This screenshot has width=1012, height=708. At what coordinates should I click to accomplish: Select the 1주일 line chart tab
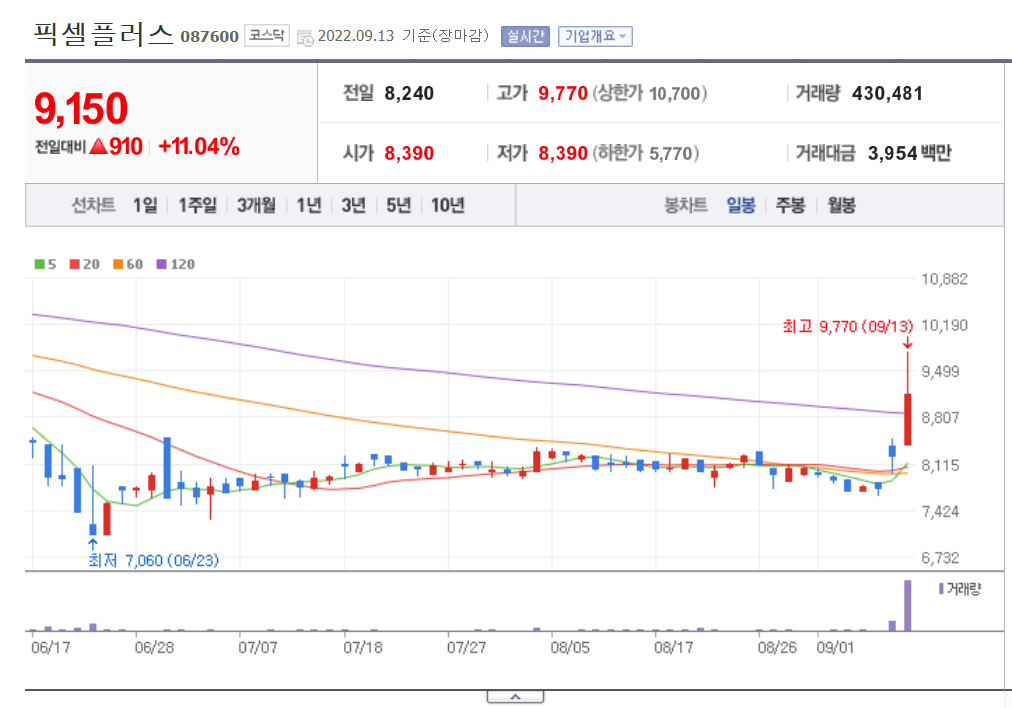197,205
